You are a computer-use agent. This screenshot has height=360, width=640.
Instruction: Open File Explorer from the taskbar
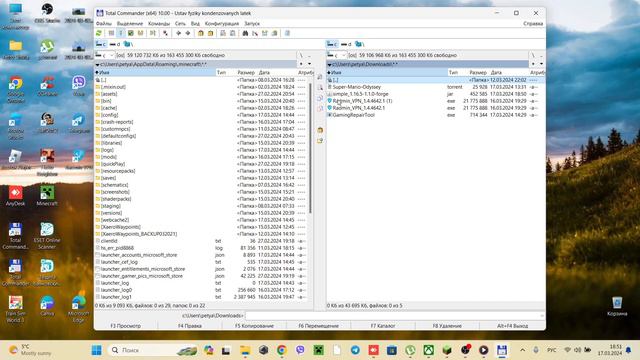(x=245, y=350)
